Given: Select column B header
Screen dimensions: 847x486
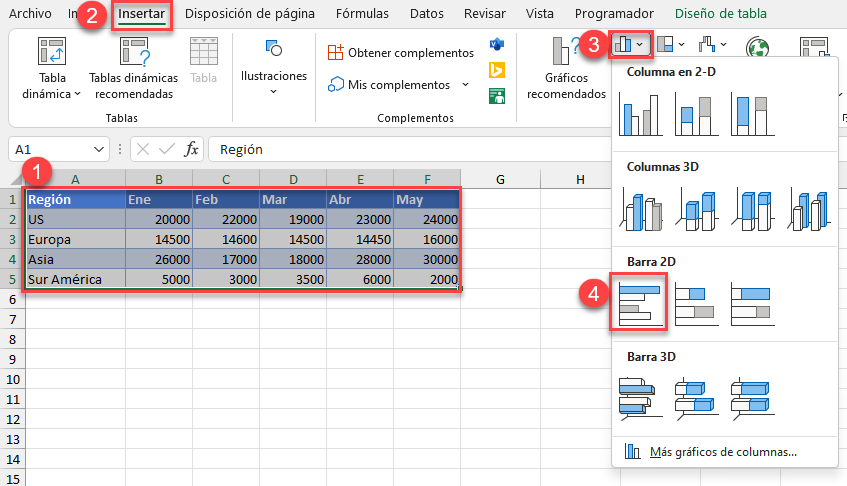Looking at the screenshot, I should point(159,179).
